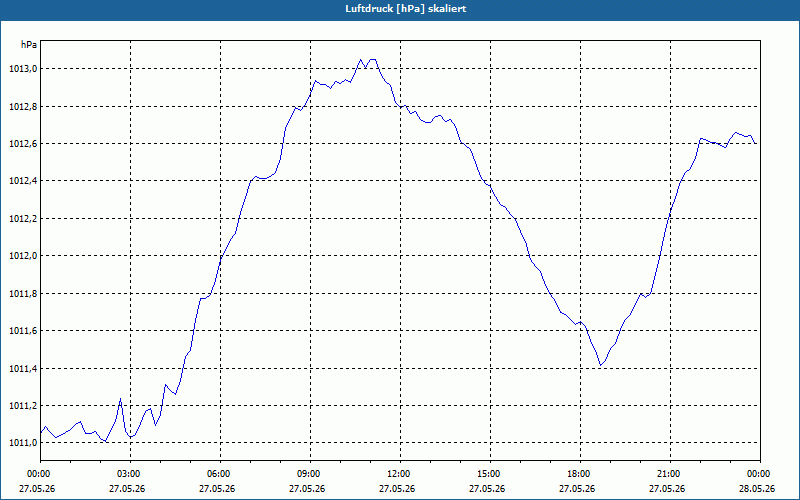Select the 28.05.26 date label
This screenshot has width=800, height=500.
[757, 489]
